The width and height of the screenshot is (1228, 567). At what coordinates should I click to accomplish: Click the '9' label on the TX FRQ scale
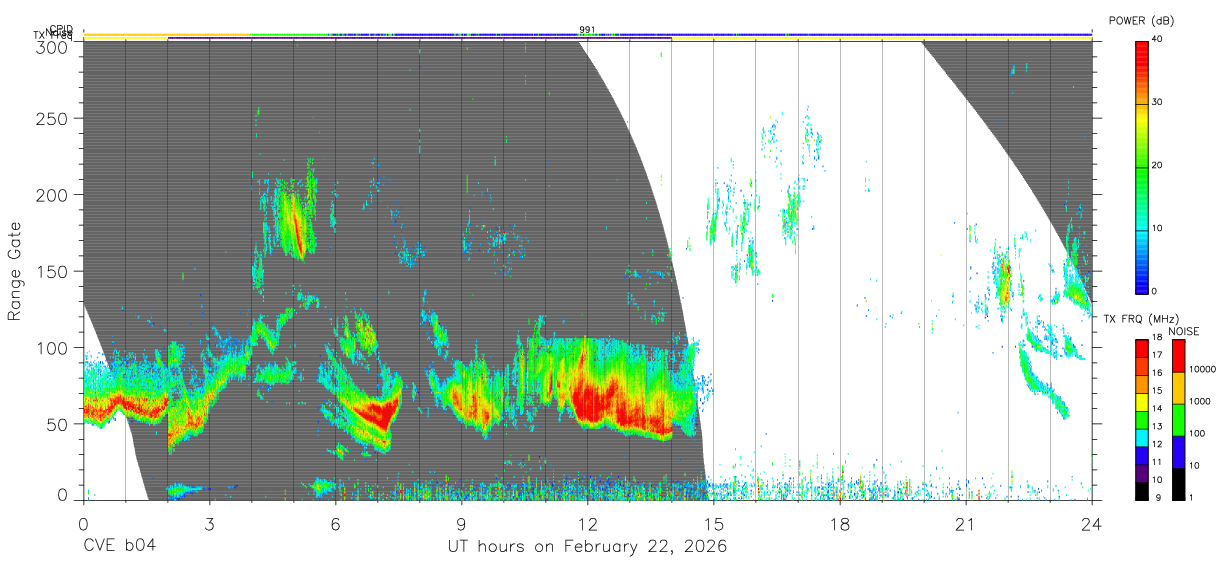[1159, 498]
